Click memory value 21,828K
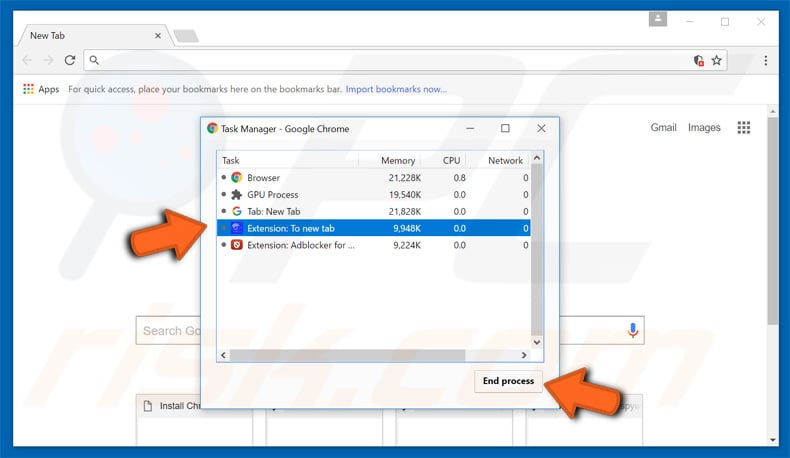 pyautogui.click(x=405, y=212)
